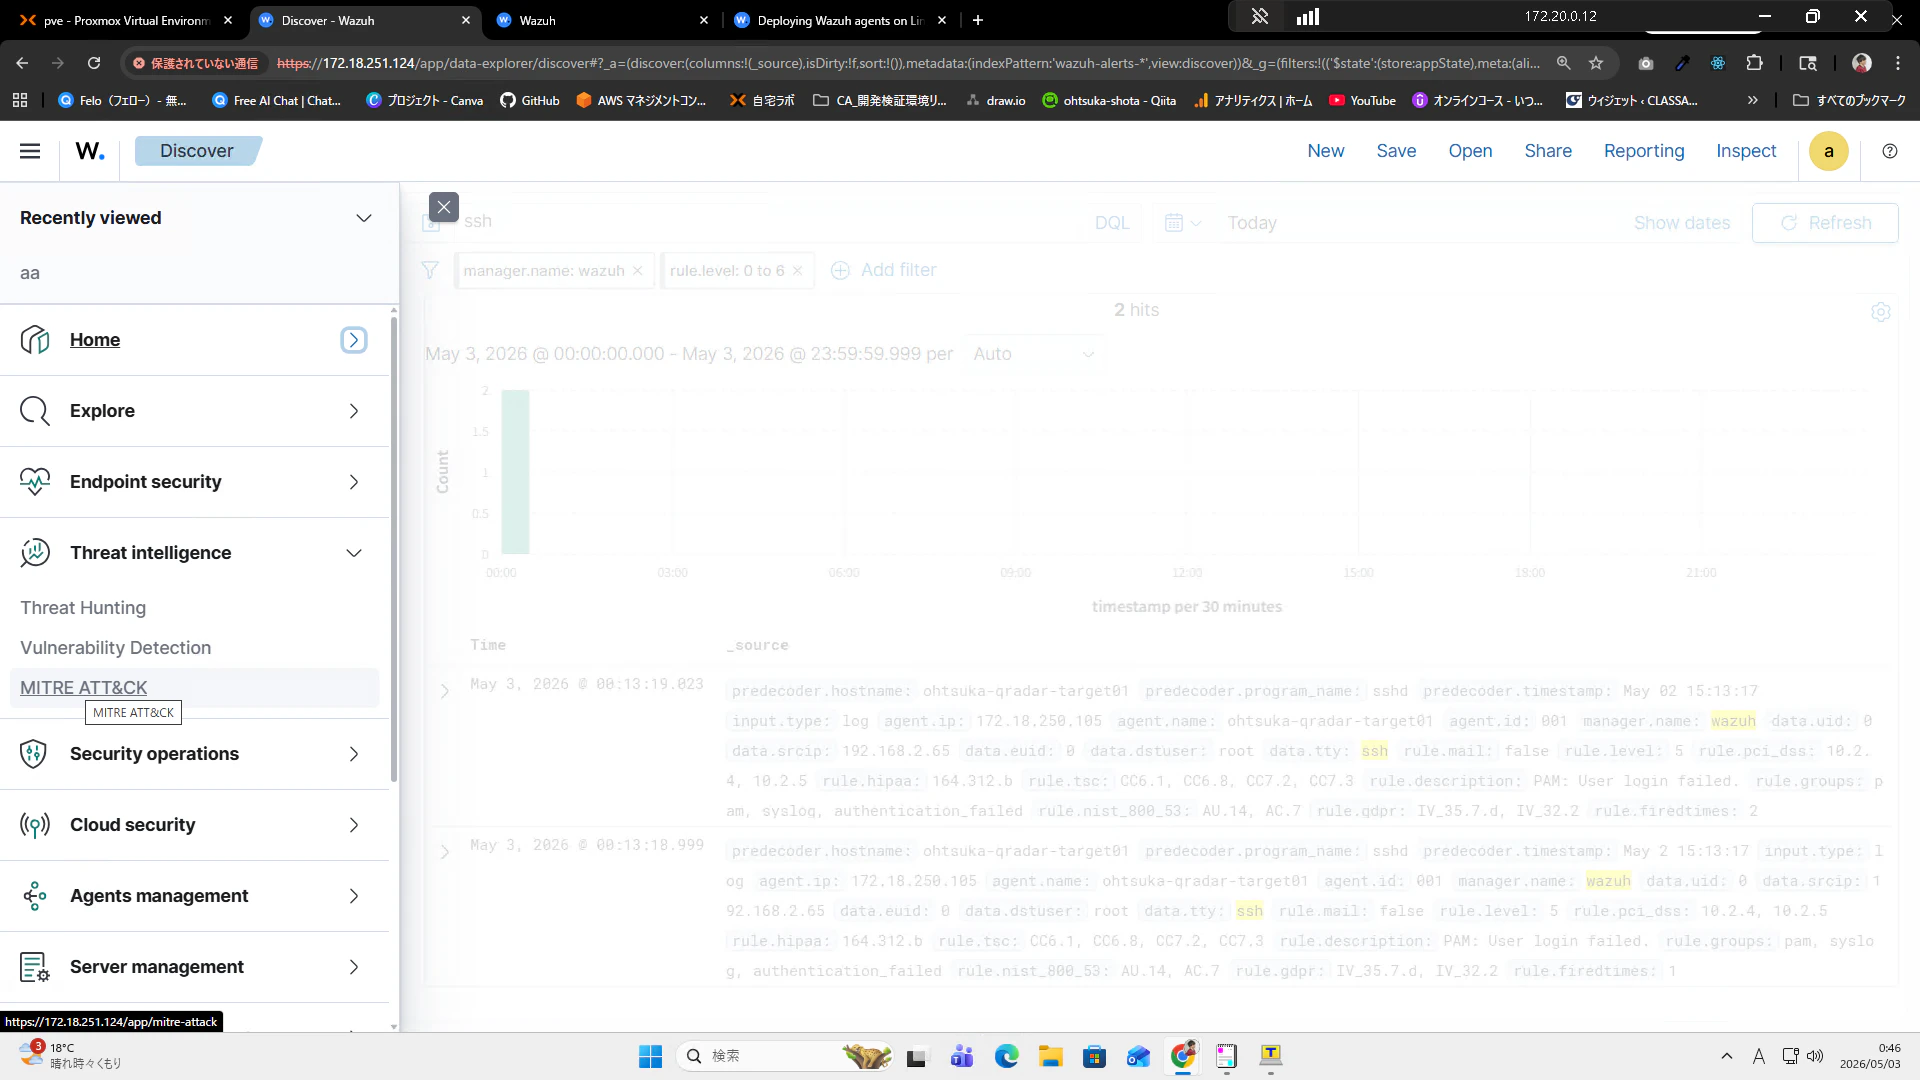Expand the Agents management menu
The height and width of the screenshot is (1080, 1920).
click(x=354, y=896)
